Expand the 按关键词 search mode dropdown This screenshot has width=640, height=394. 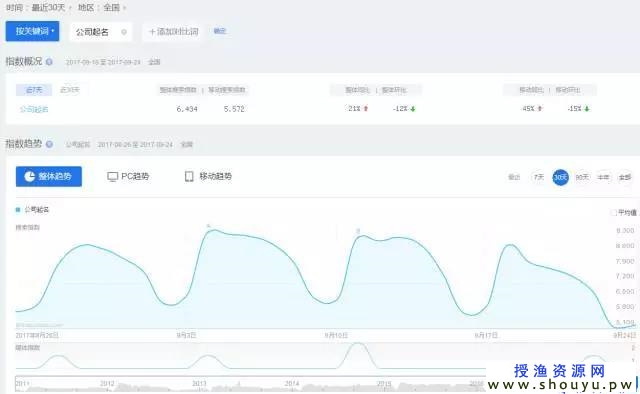(32, 31)
